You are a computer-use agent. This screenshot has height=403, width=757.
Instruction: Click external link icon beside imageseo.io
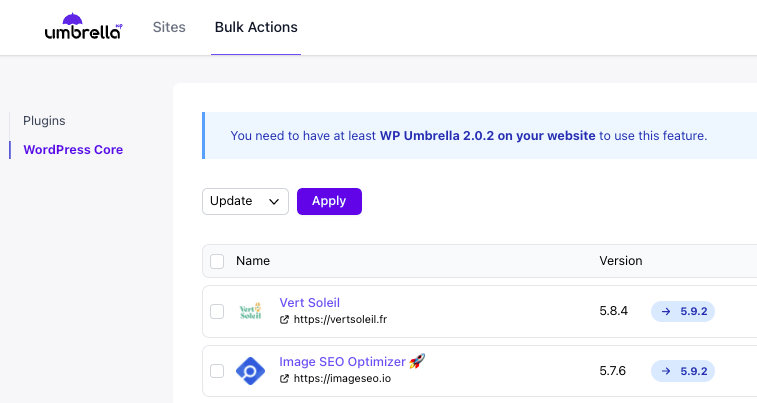tap(285, 380)
